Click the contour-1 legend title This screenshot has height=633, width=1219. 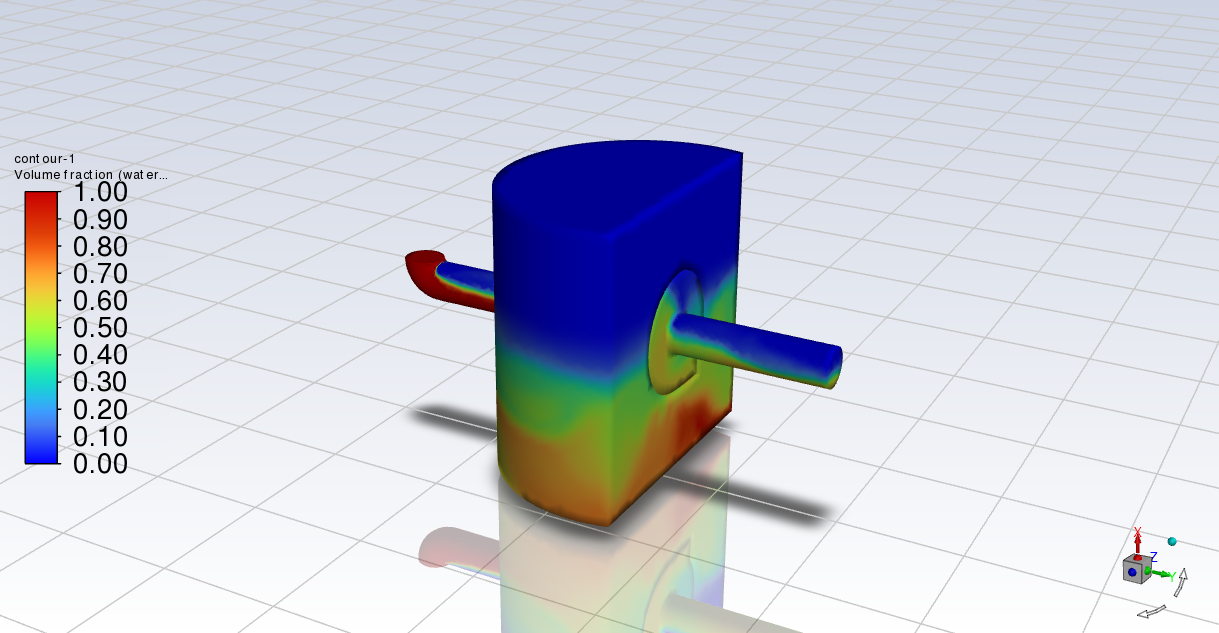(x=44, y=159)
